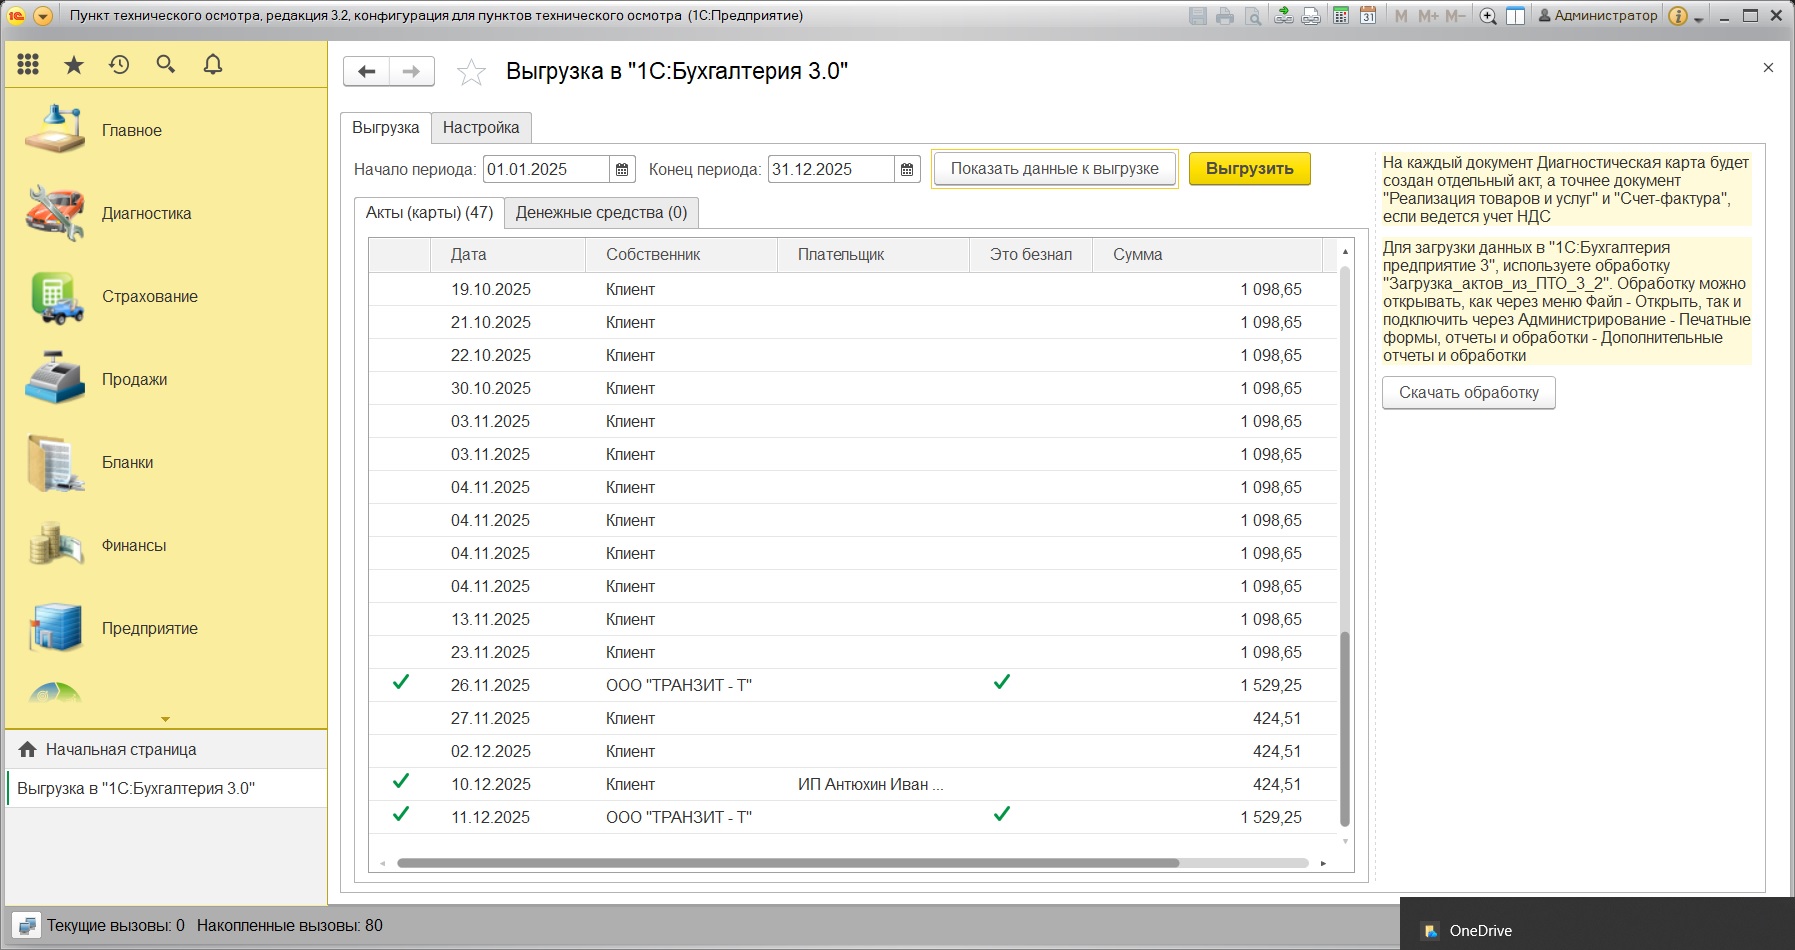The height and width of the screenshot is (950, 1795).
Task: Toggle checkmark on the 26.11.2025 row
Action: [x=401, y=683]
